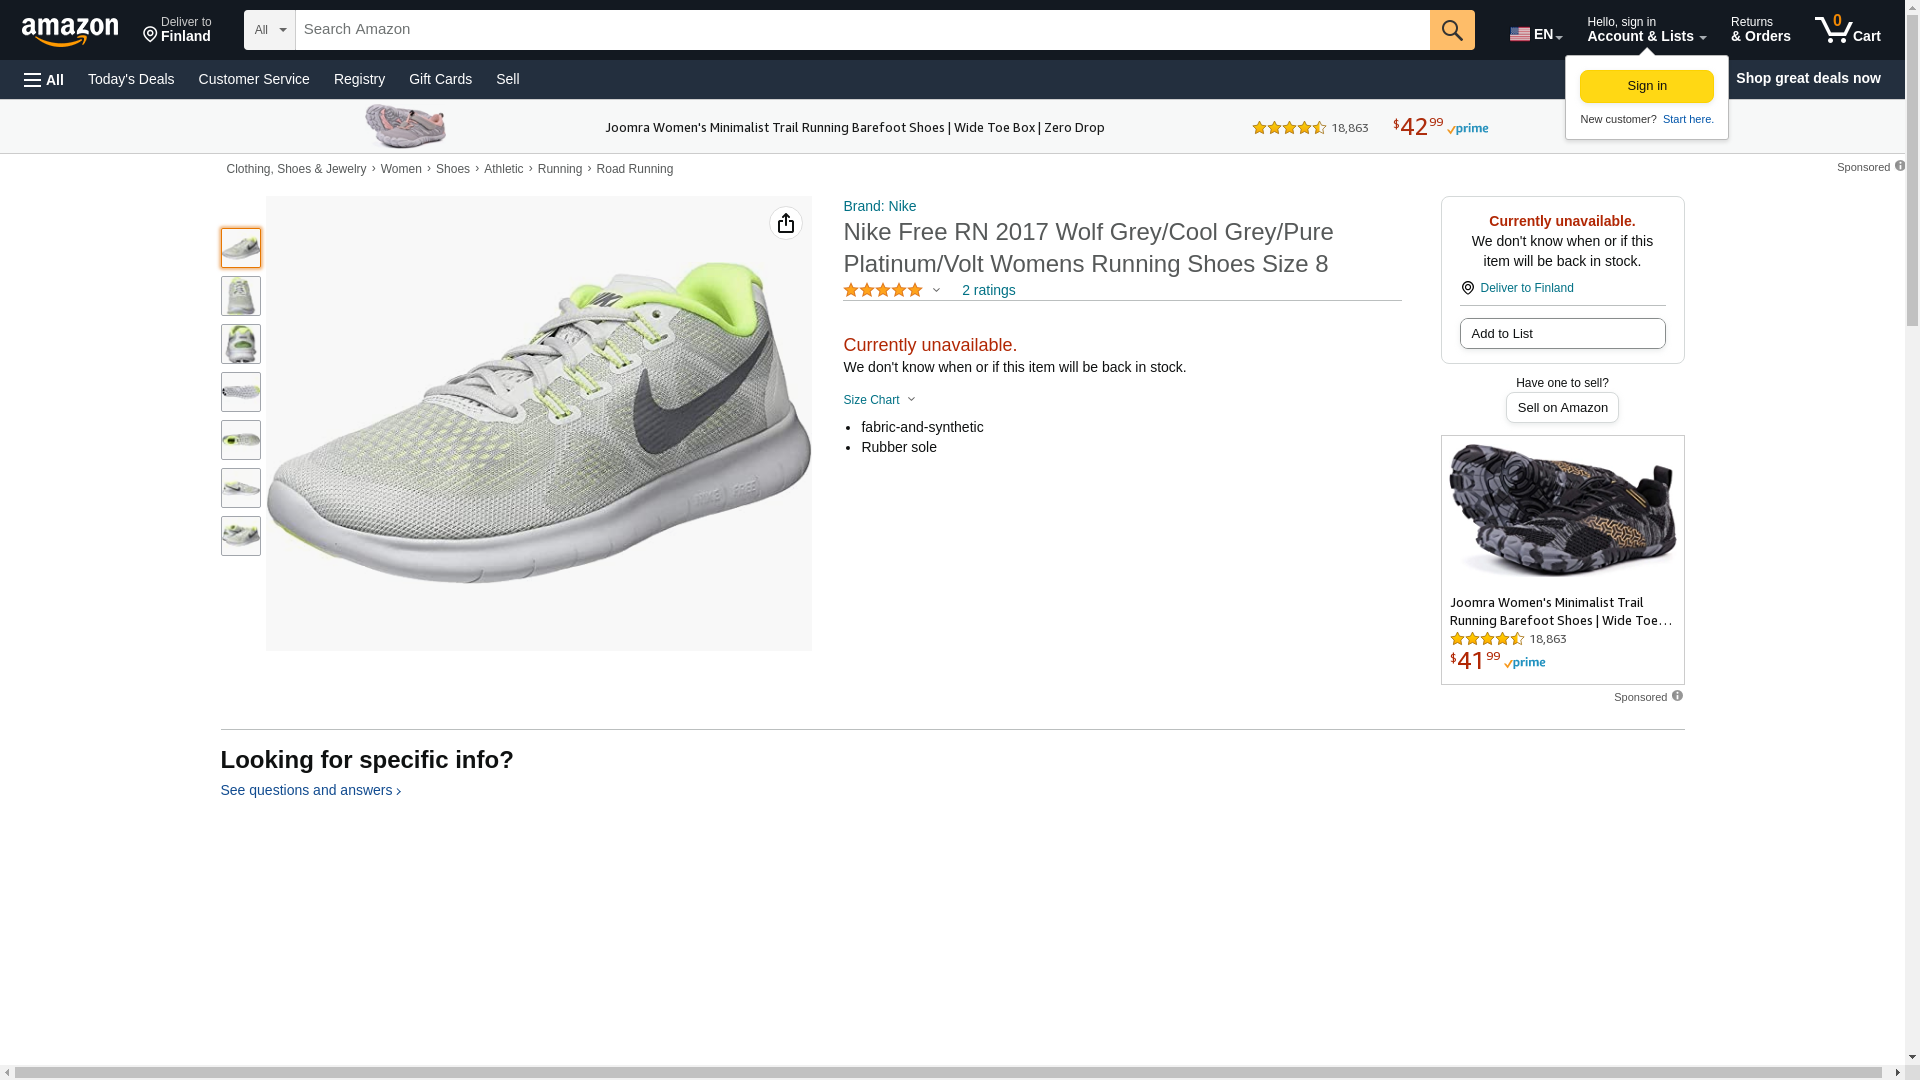
Task: Focus the Search Amazon field
Action: point(862,30)
